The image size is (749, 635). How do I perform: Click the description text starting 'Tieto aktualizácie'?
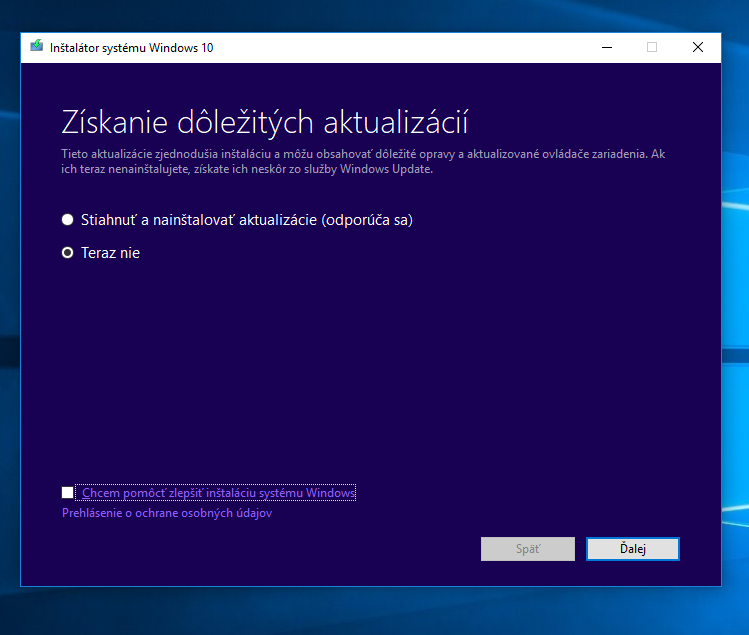[x=363, y=161]
